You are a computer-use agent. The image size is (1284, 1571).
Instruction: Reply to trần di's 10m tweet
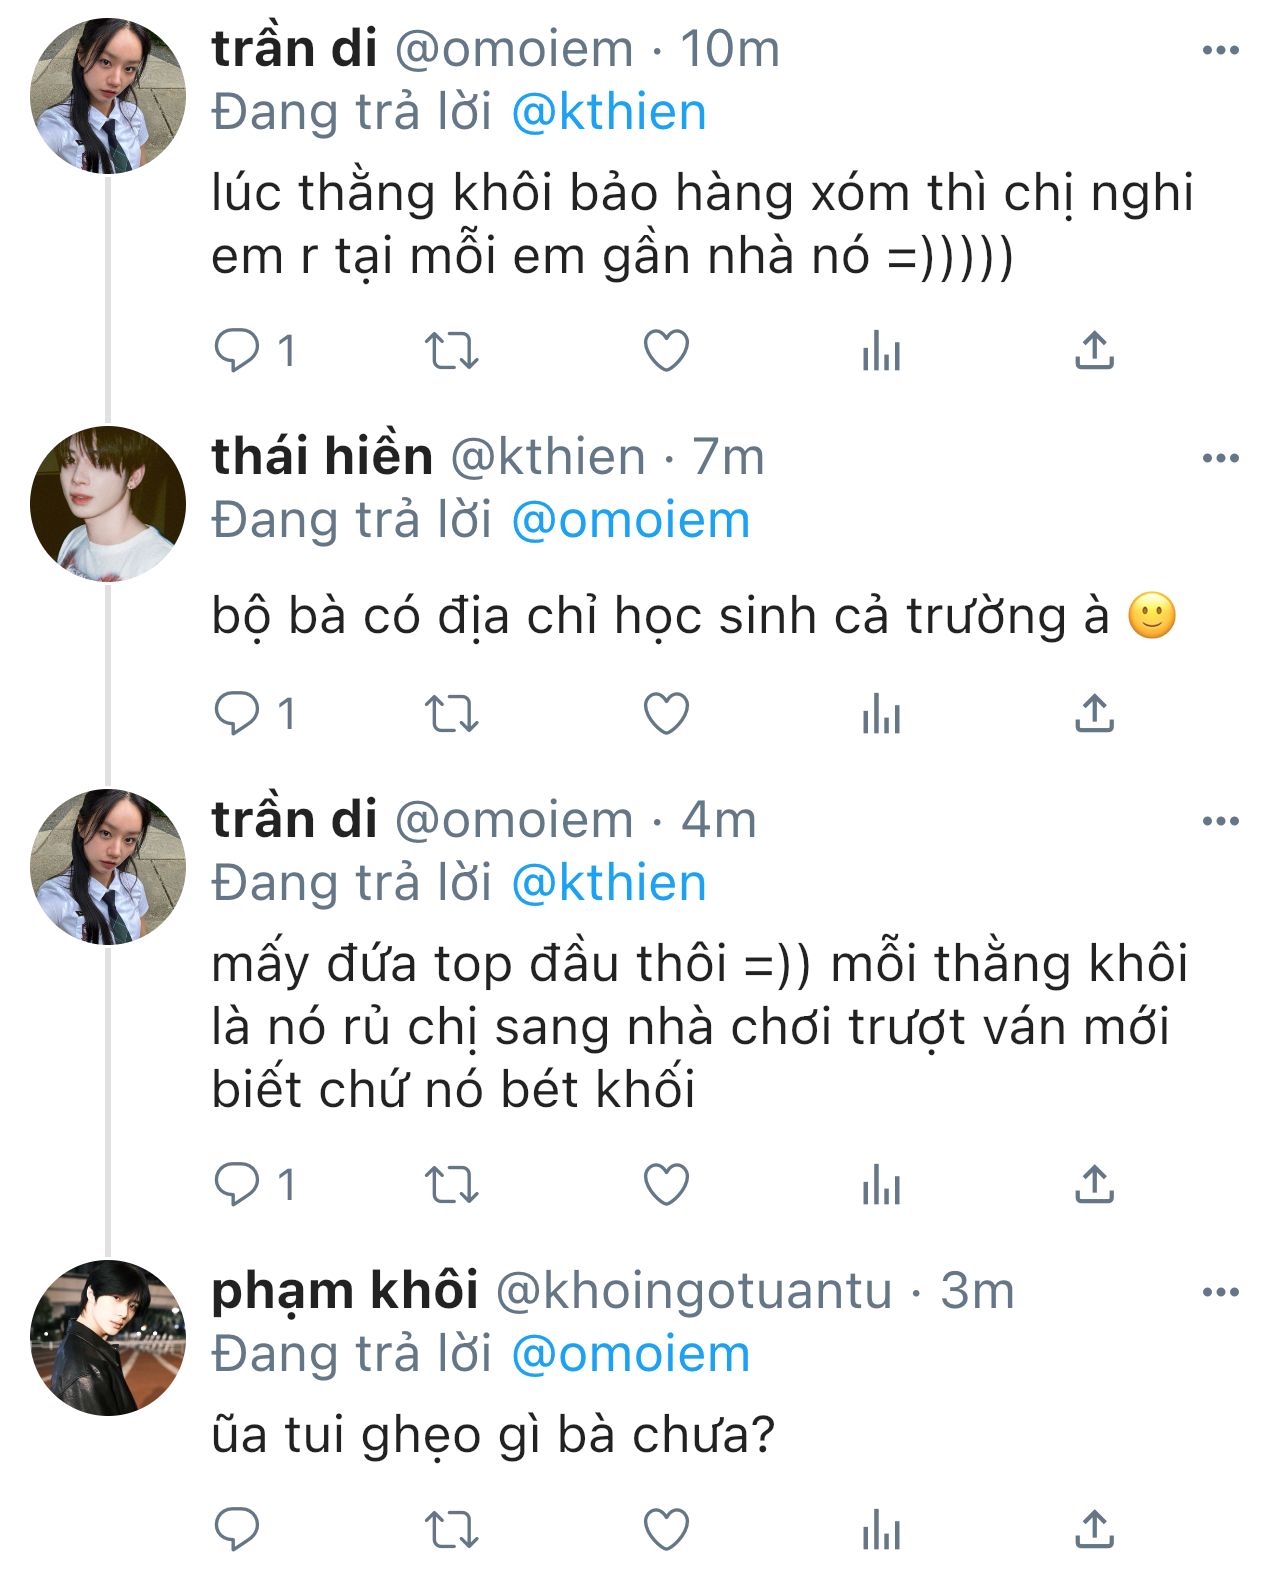238,351
